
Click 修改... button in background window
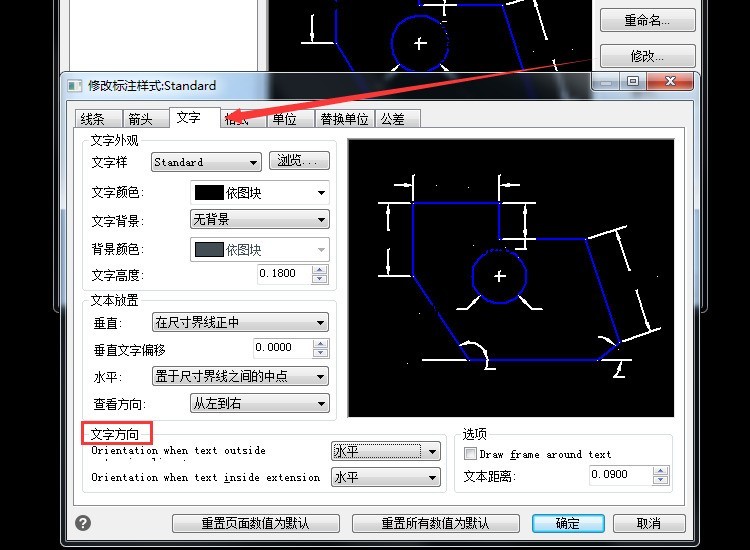pos(648,56)
